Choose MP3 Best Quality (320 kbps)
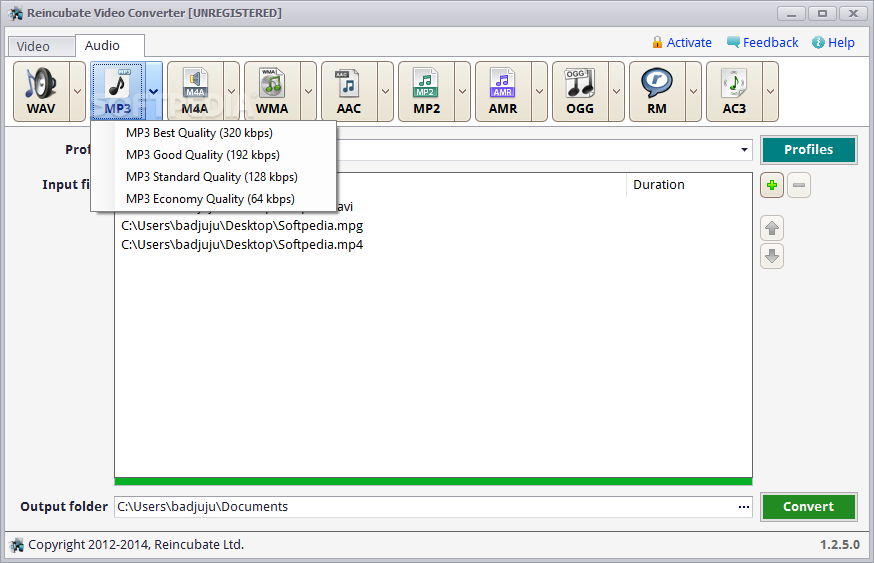874x563 pixels. [x=213, y=133]
